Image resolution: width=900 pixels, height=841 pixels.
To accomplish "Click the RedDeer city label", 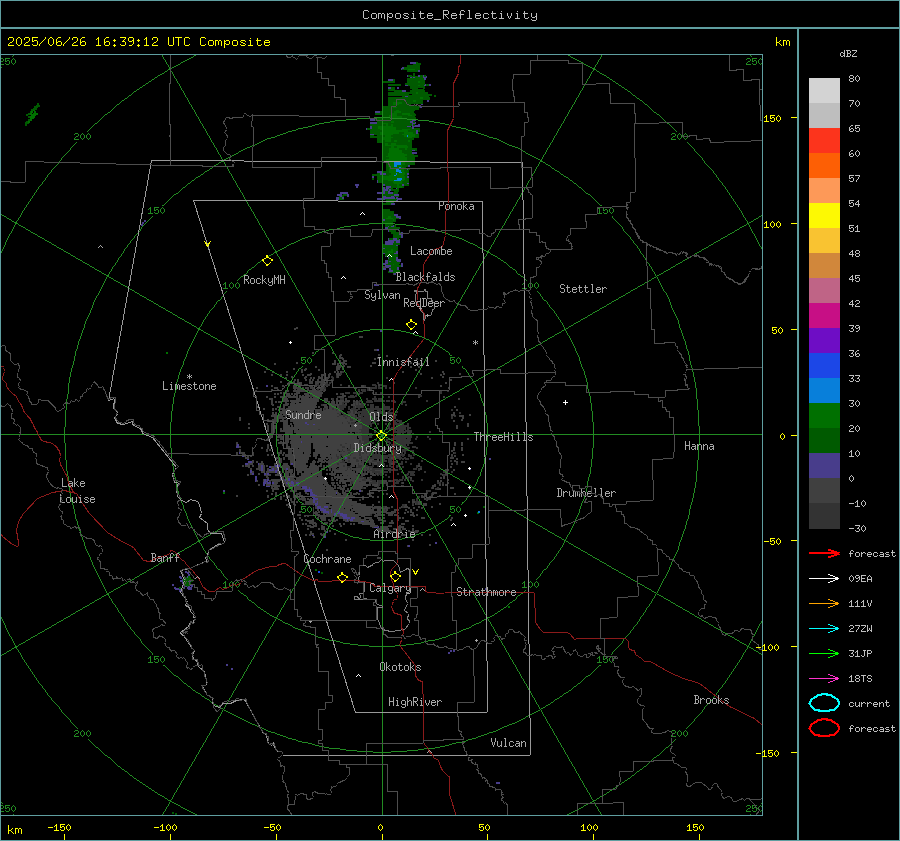I will [x=424, y=303].
